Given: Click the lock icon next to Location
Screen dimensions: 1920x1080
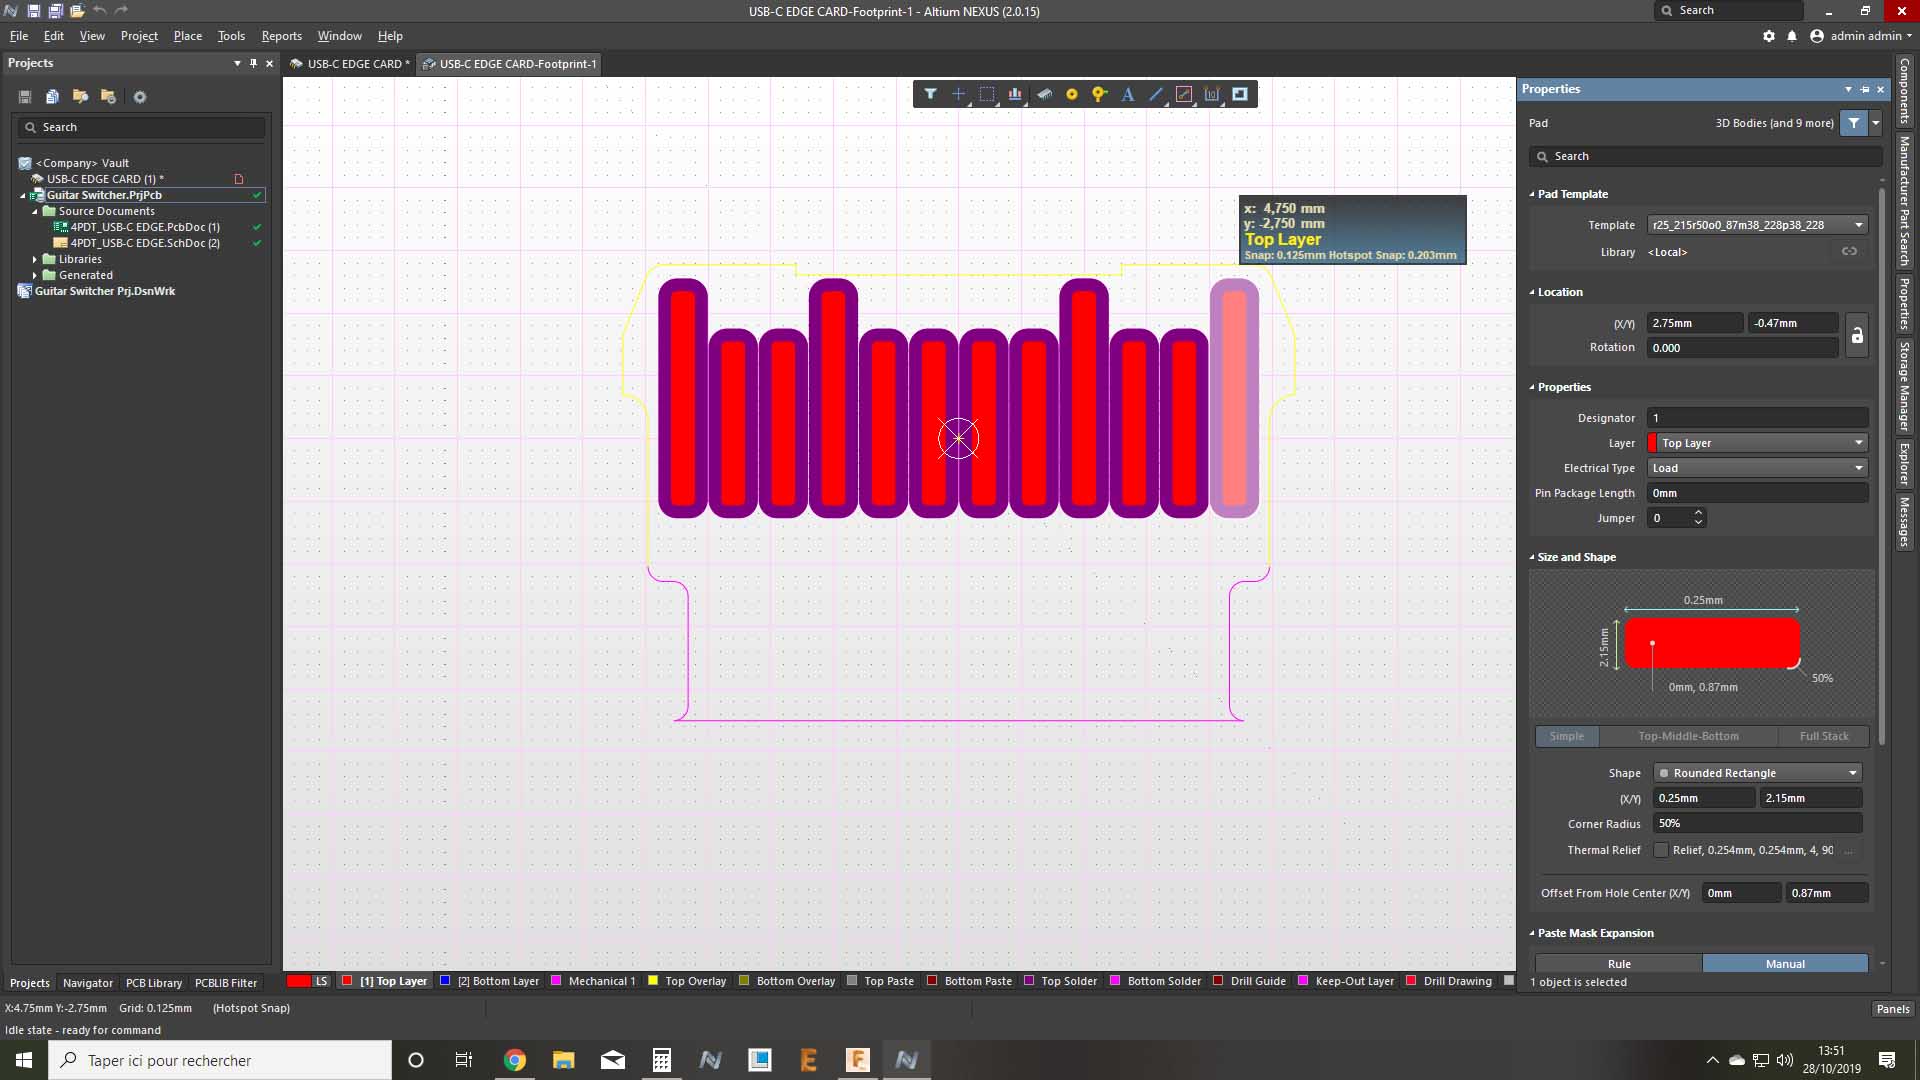Looking at the screenshot, I should [x=1857, y=336].
